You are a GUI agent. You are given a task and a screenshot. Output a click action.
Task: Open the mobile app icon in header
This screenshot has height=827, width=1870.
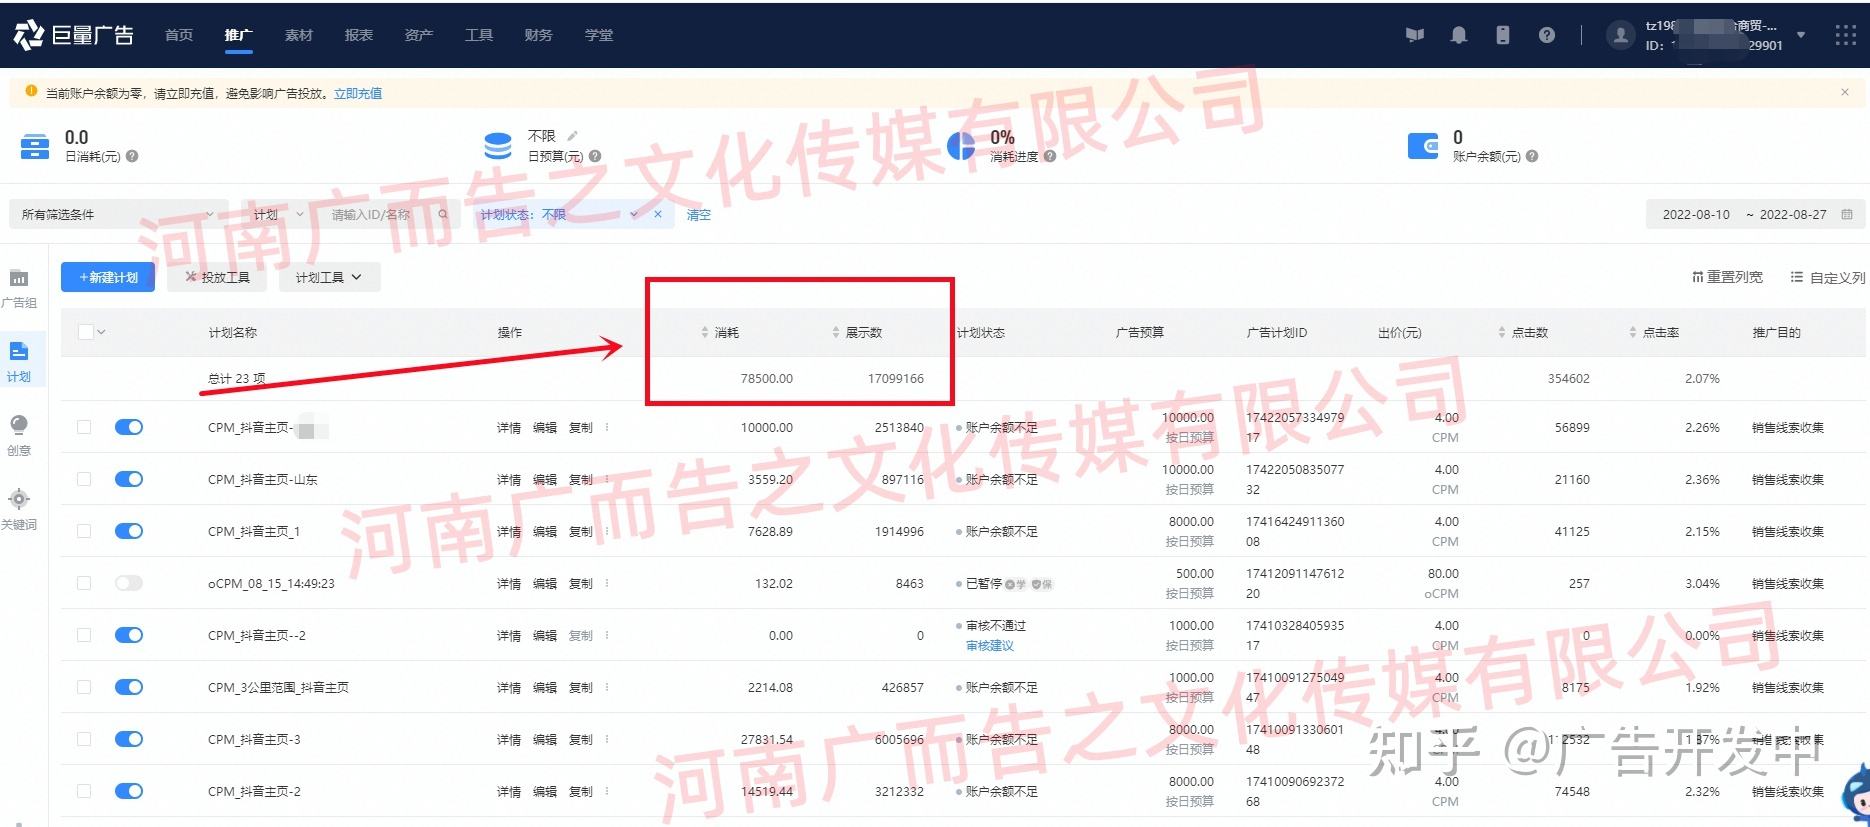(1502, 35)
